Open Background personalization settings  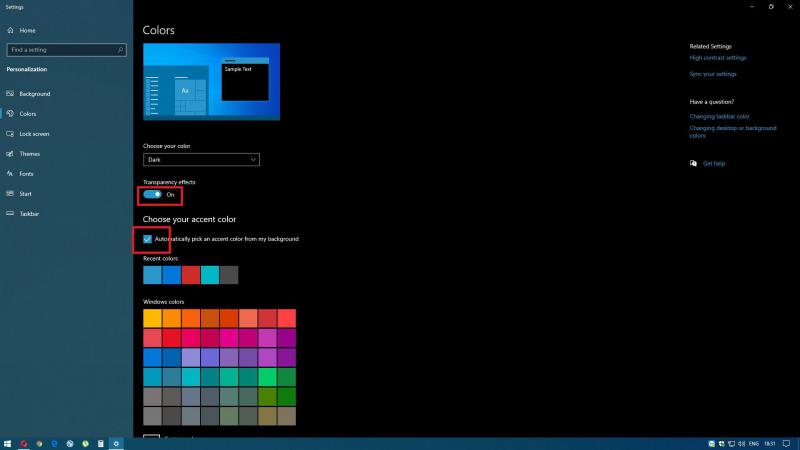tap(34, 94)
